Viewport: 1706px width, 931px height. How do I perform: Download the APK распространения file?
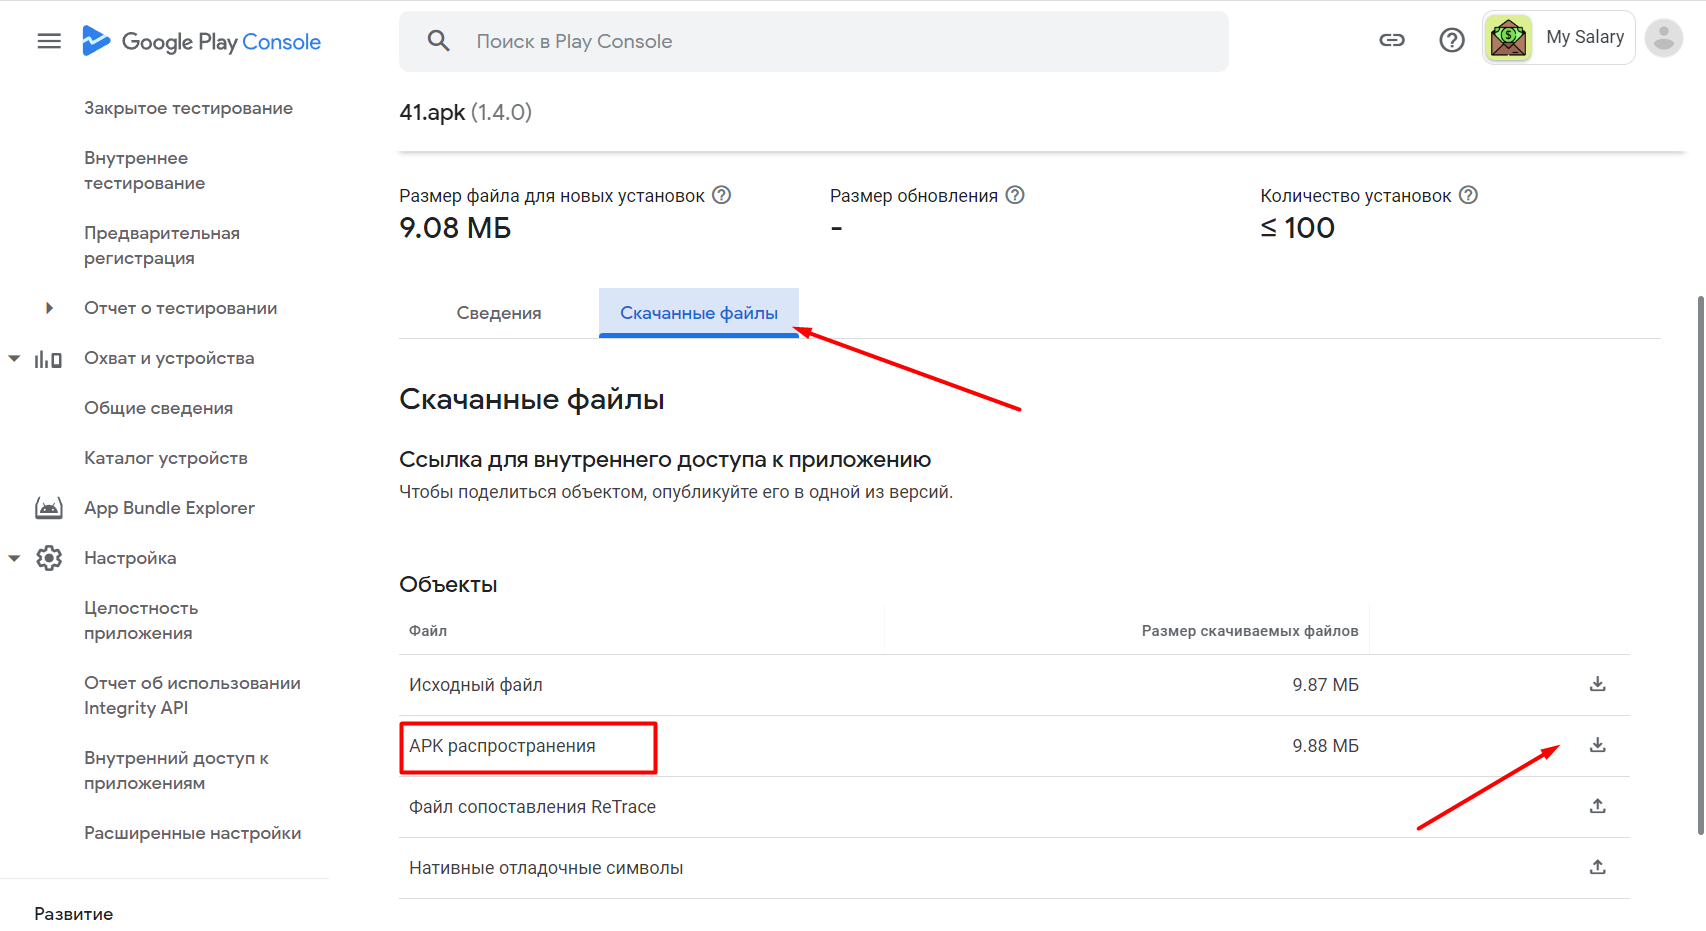point(1597,745)
